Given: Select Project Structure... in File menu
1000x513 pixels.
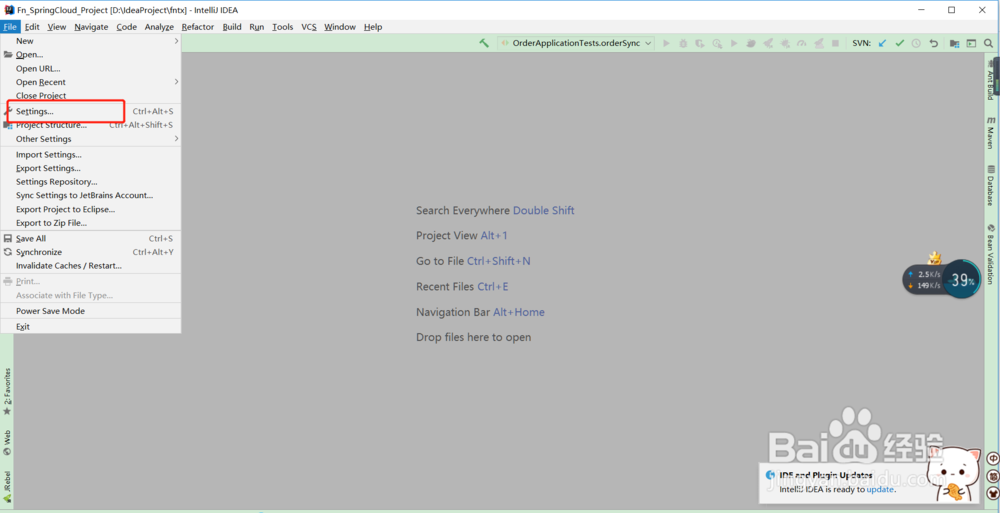Looking at the screenshot, I should (91, 125).
